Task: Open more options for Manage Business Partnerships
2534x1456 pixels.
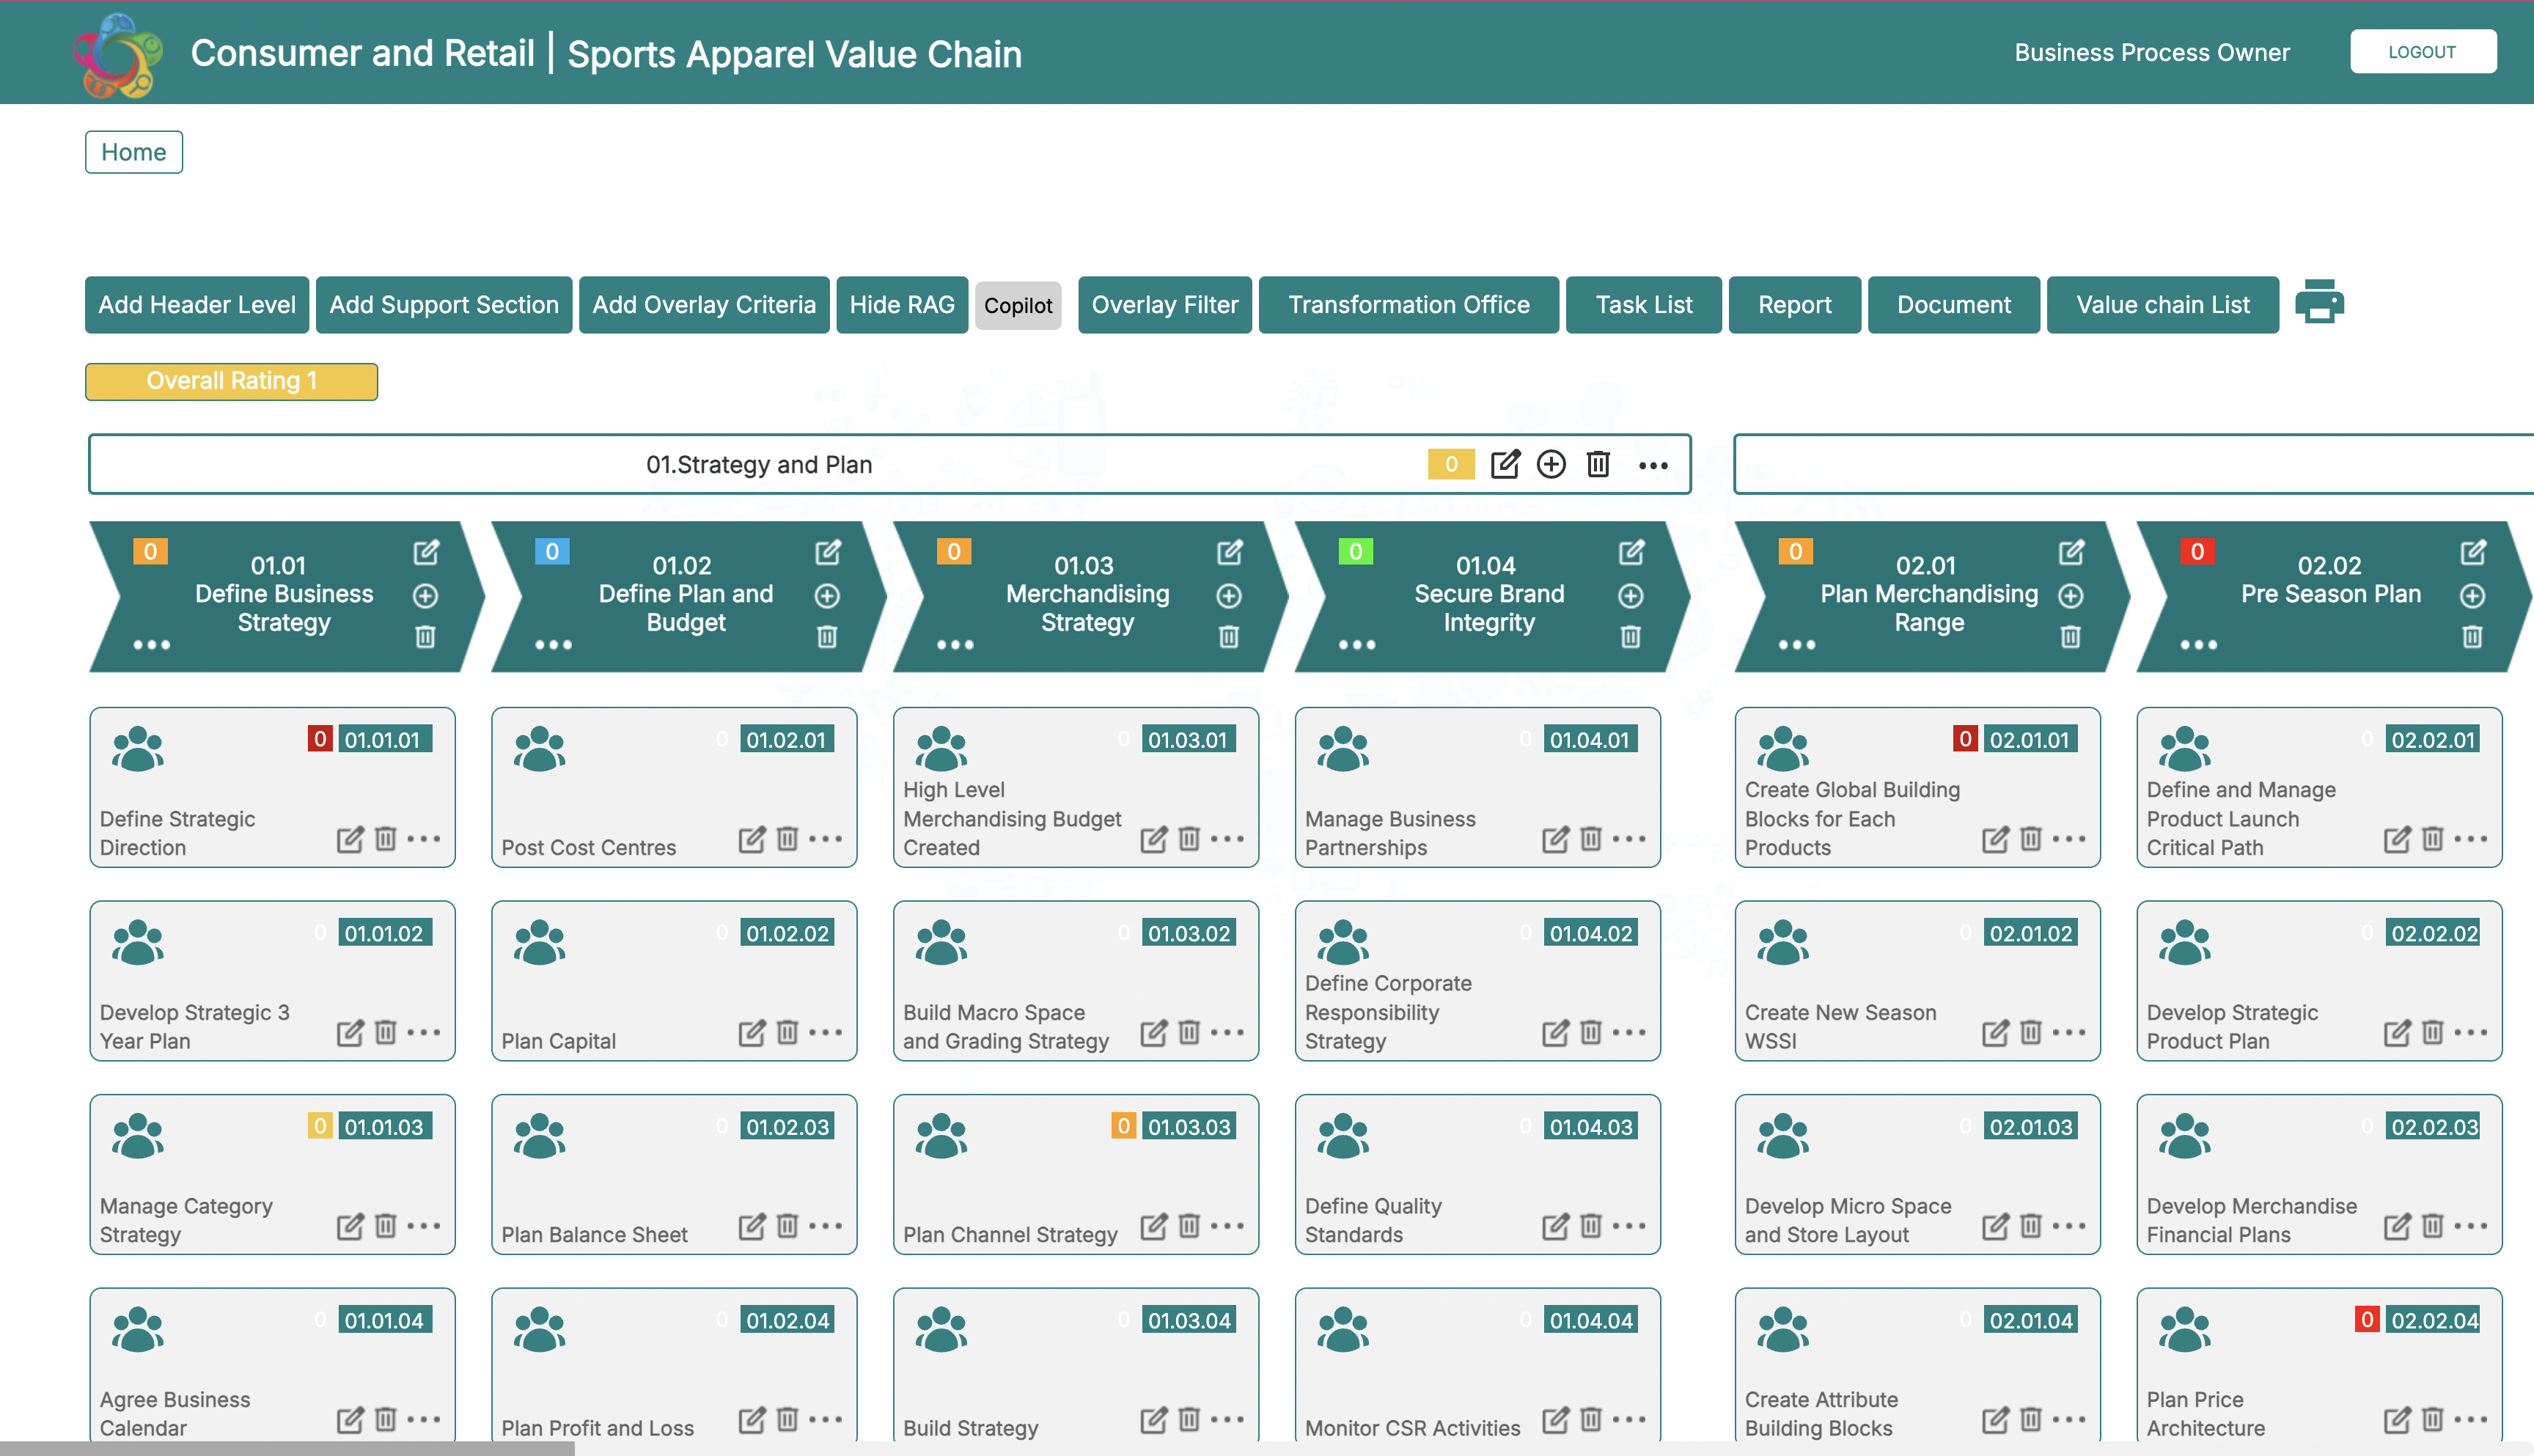Action: coord(1629,838)
